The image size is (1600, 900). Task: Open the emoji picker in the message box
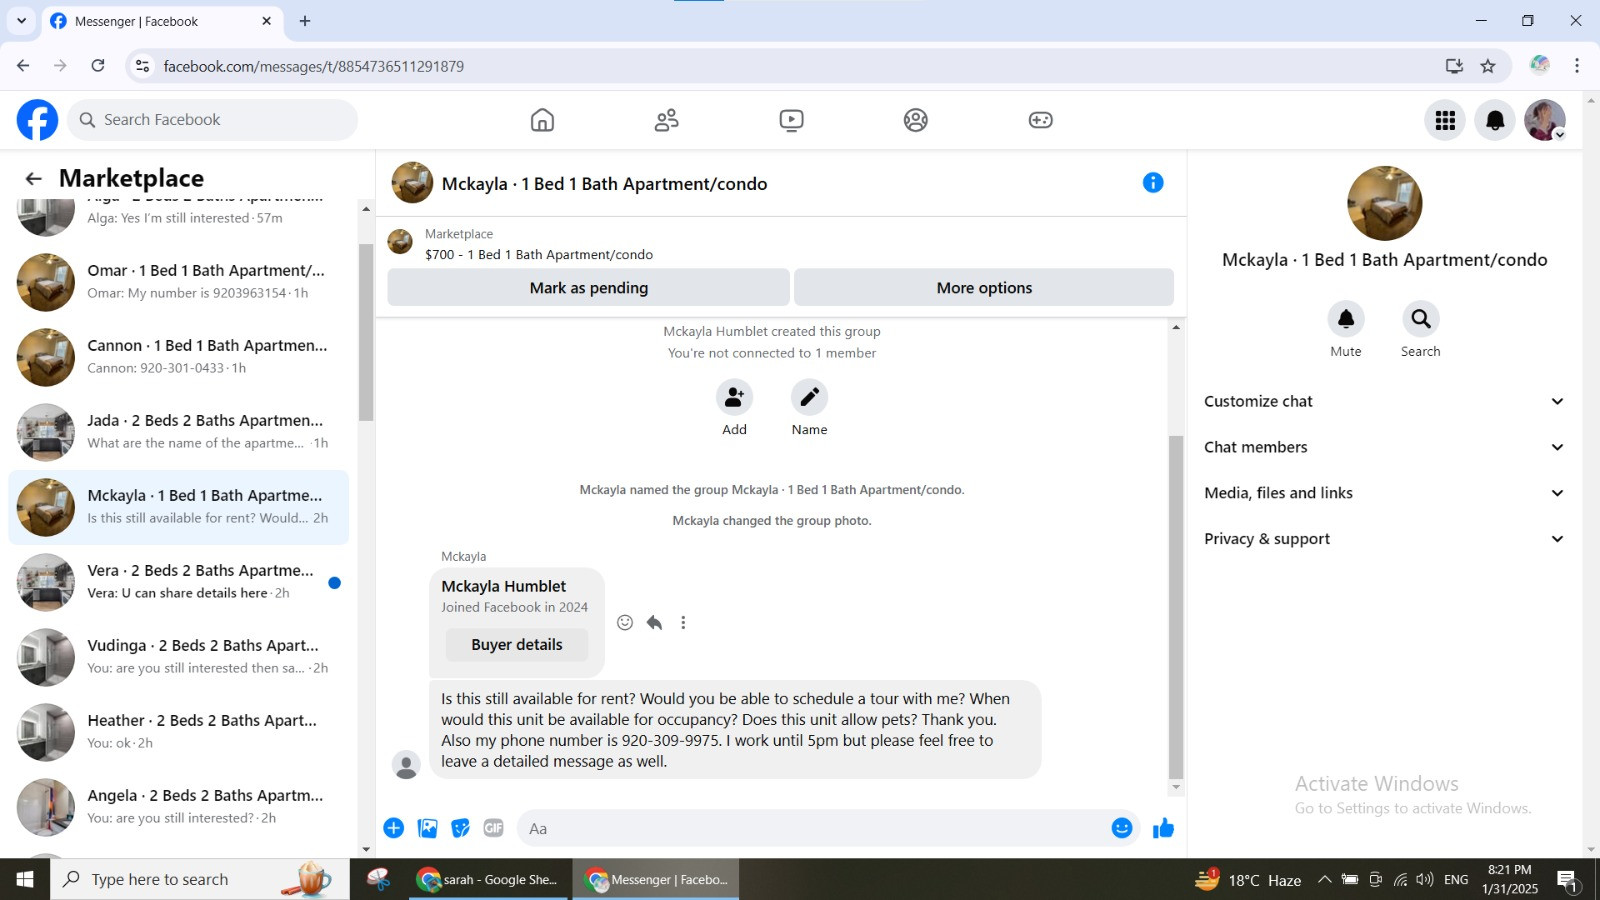point(1122,828)
